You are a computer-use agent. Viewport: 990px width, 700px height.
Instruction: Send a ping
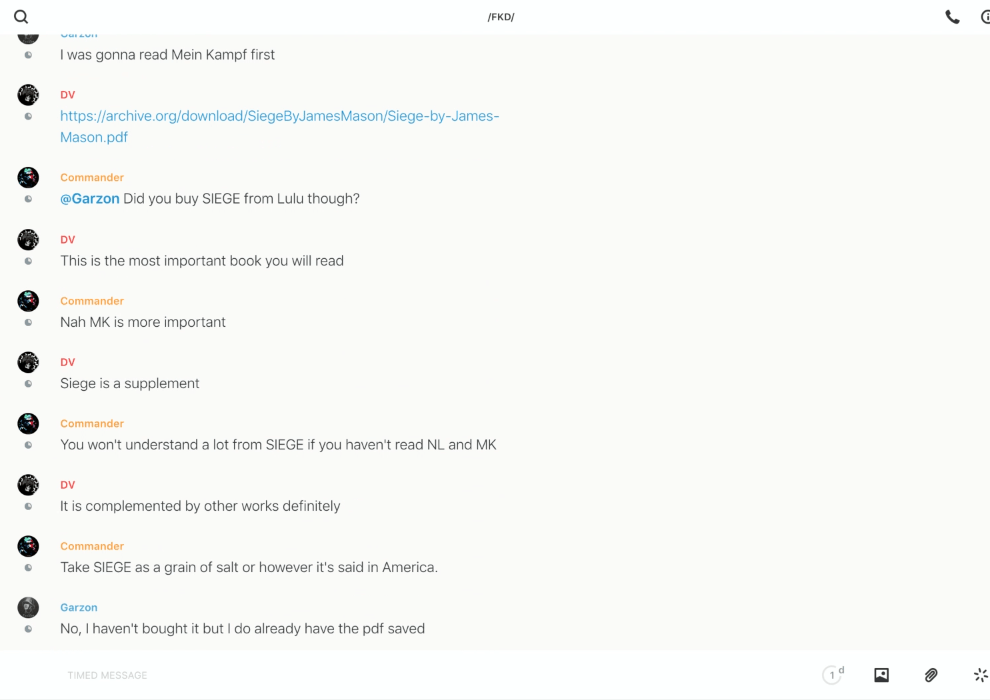pos(980,675)
